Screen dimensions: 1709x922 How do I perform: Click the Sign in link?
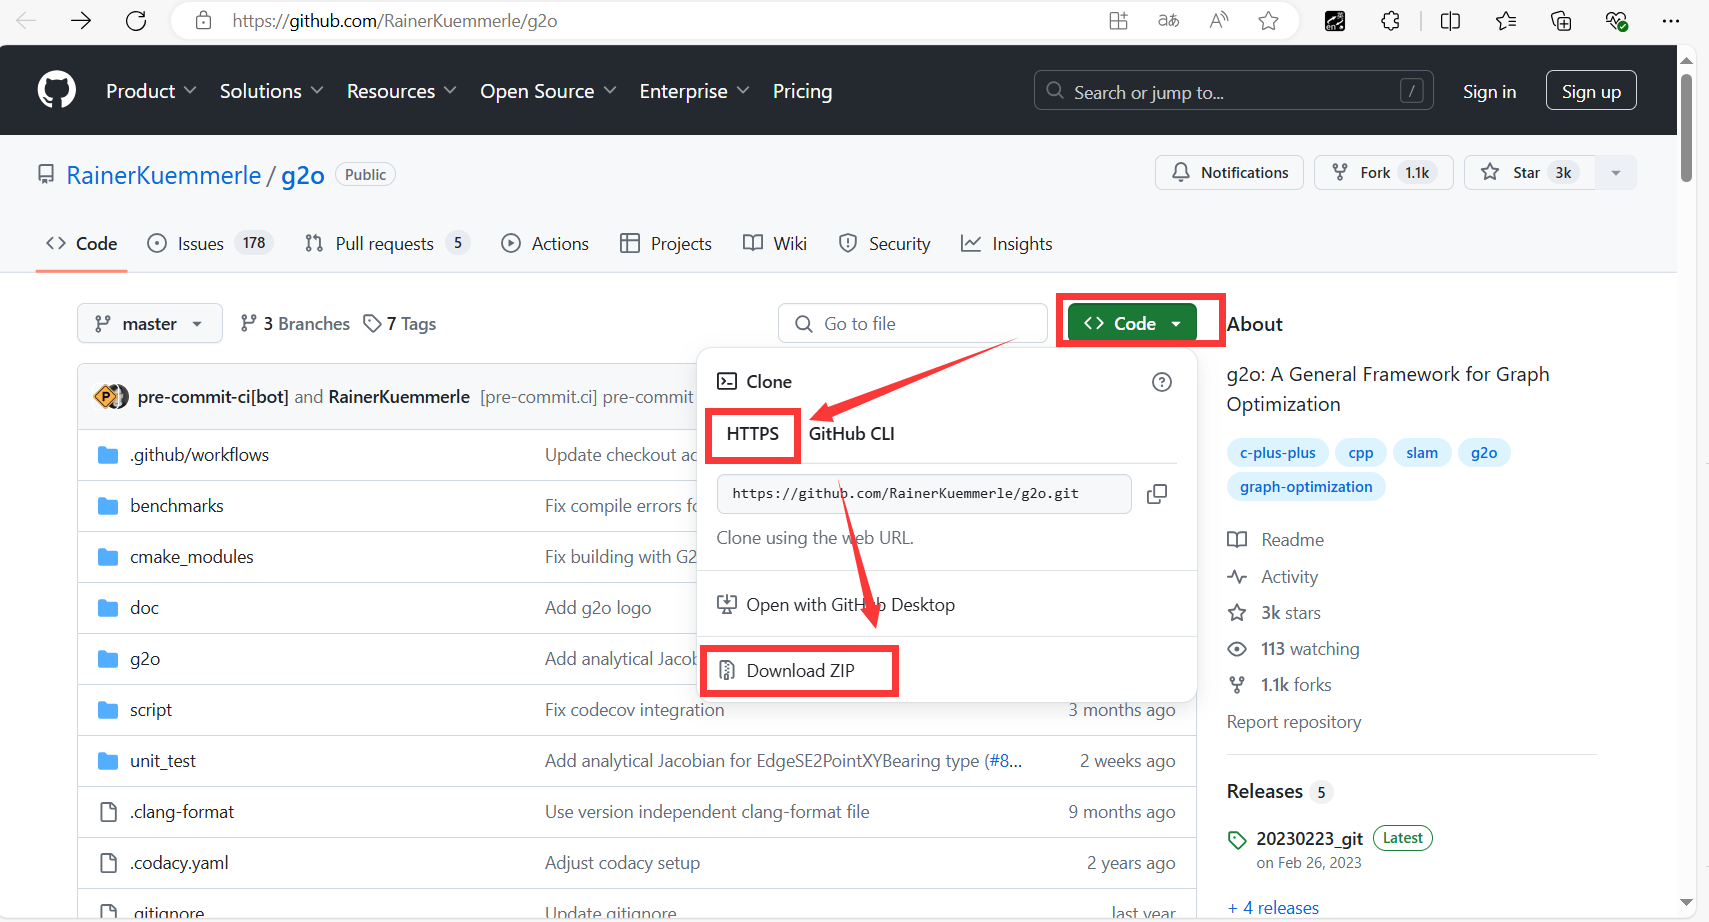click(1489, 91)
